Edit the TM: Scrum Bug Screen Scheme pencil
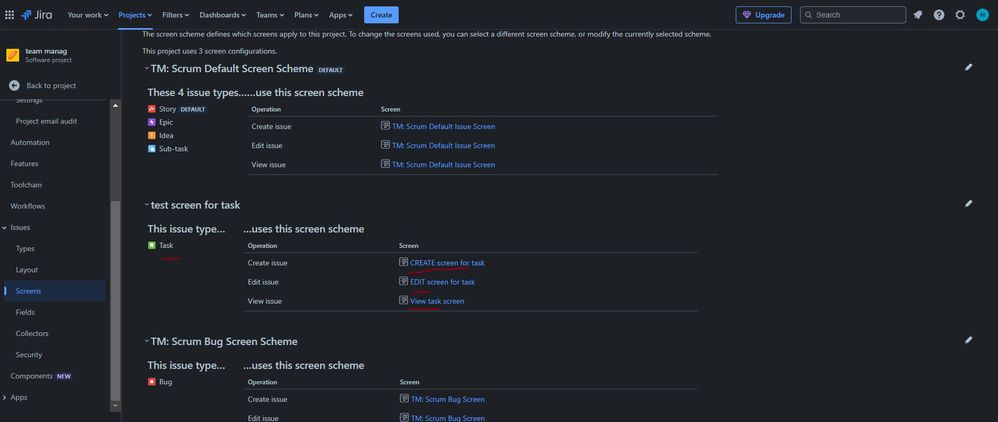Image resolution: width=998 pixels, height=422 pixels. click(x=969, y=340)
